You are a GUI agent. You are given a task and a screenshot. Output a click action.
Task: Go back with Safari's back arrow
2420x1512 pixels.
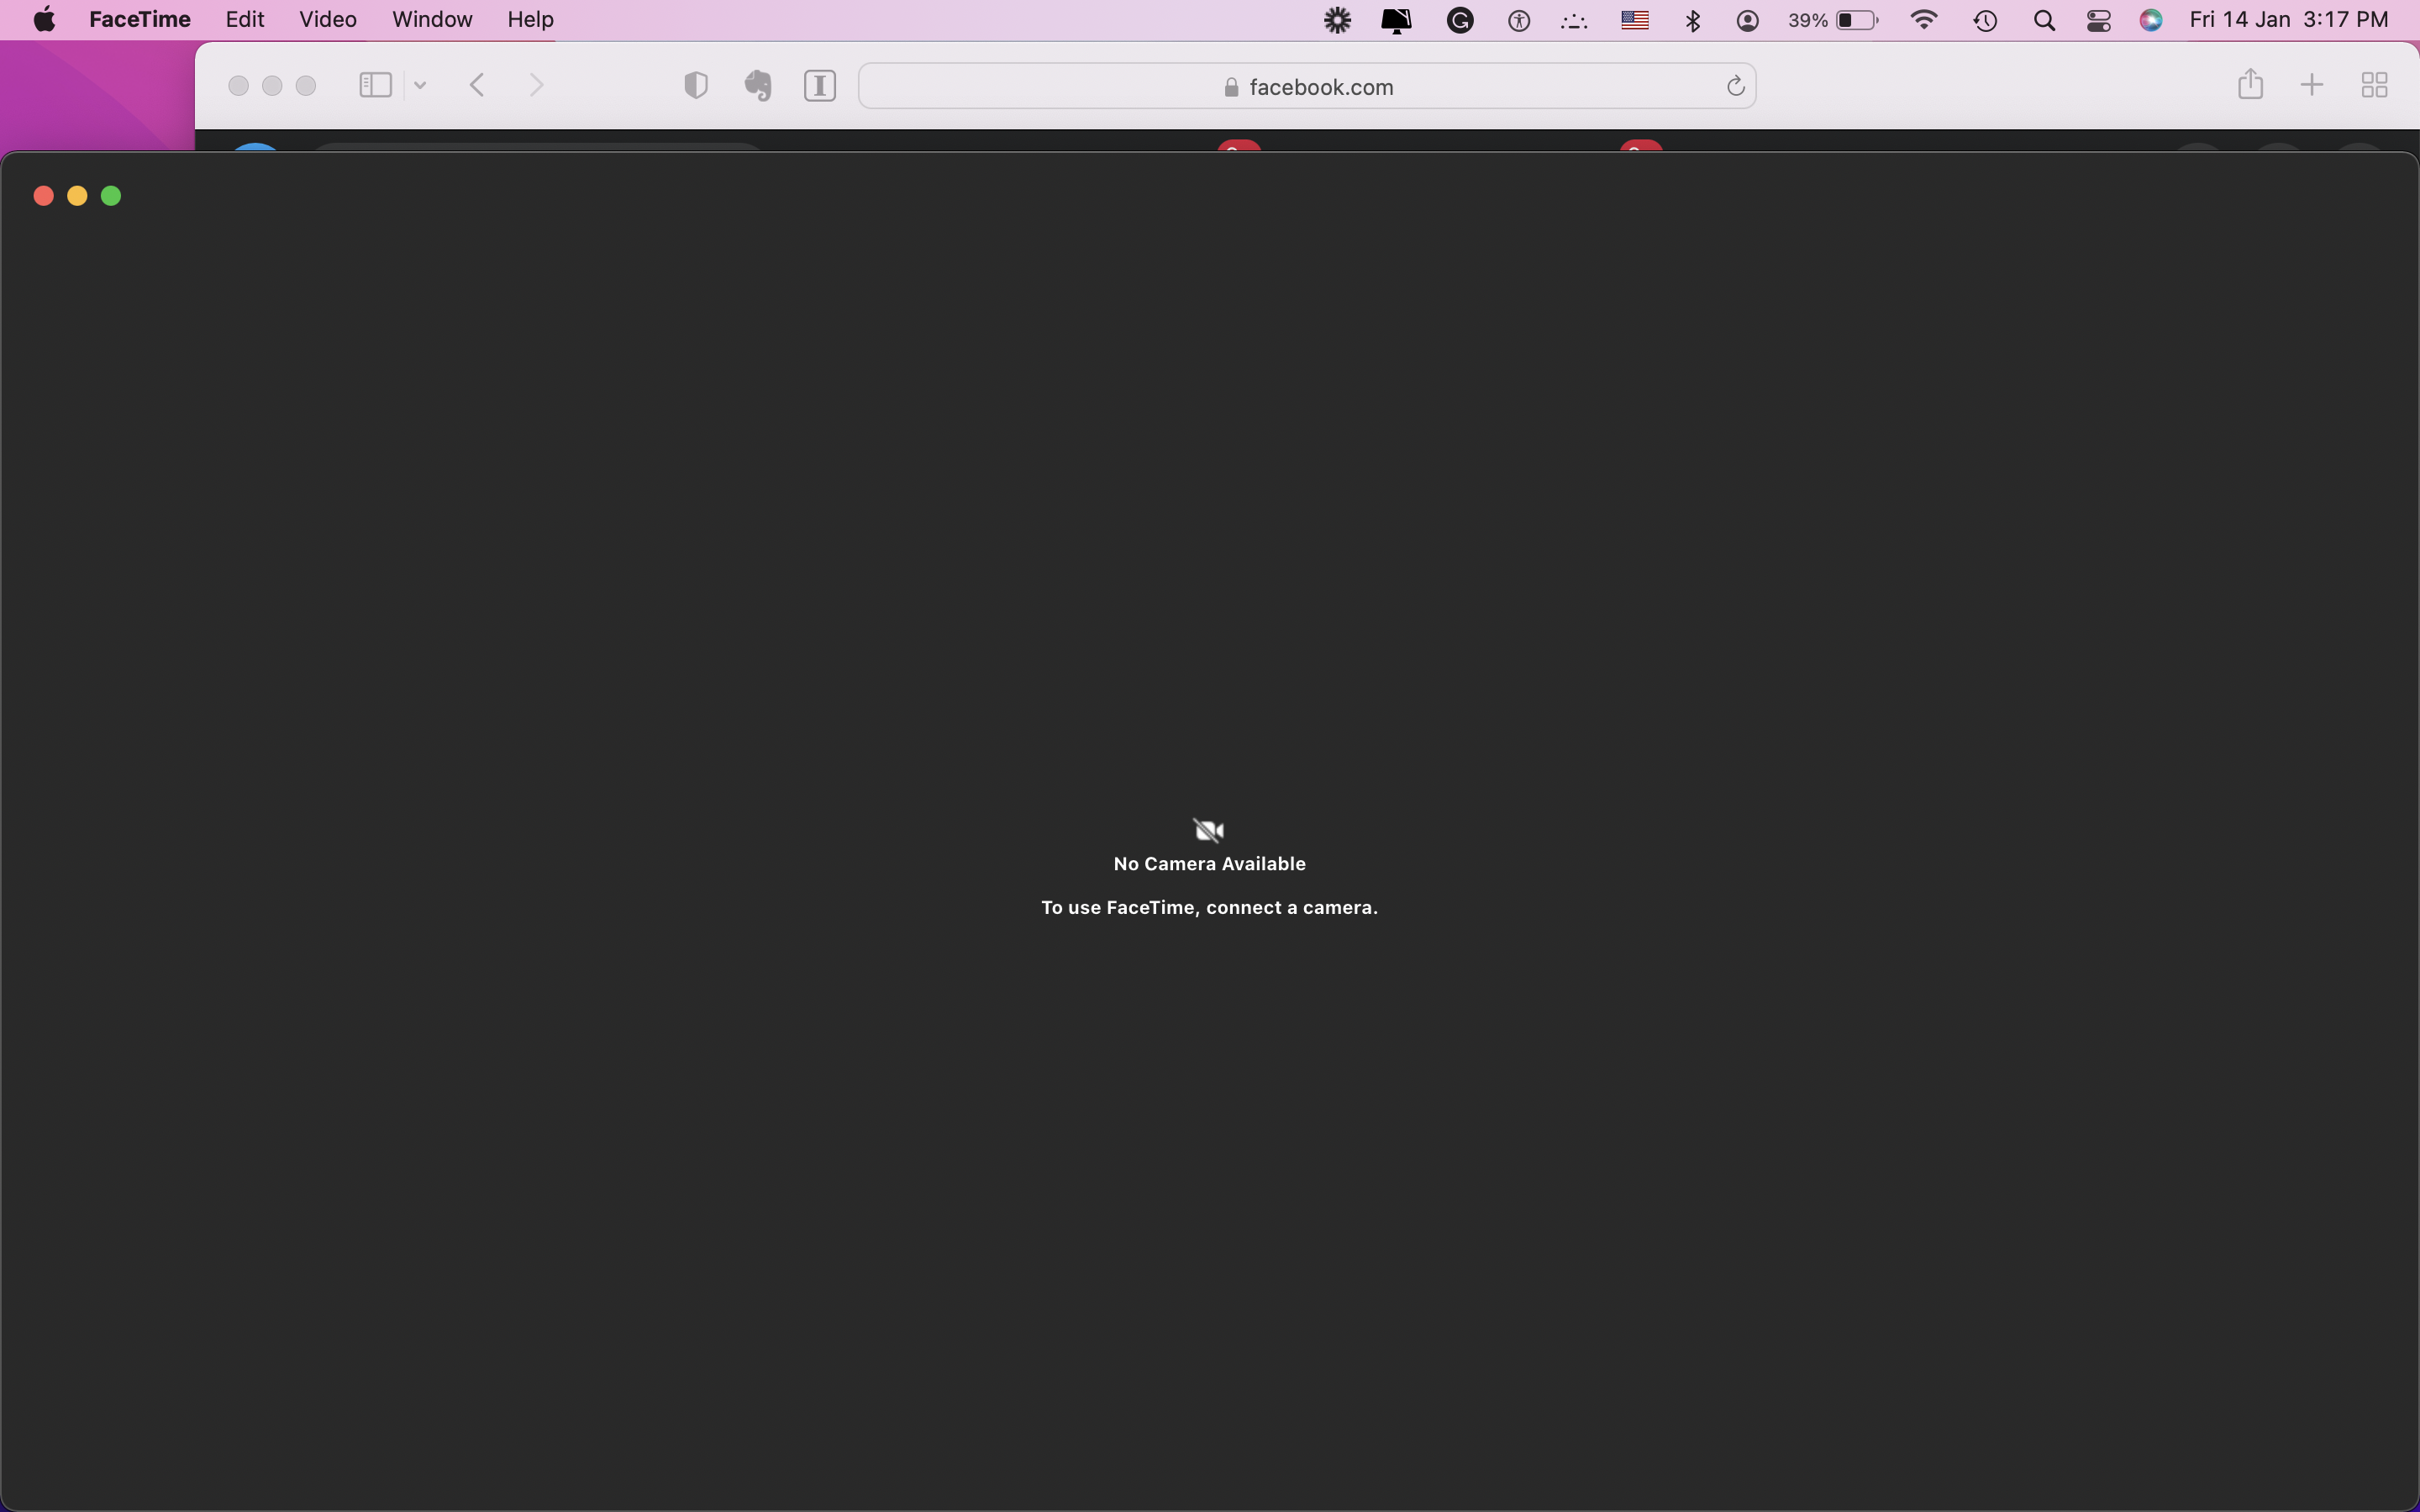[477, 85]
